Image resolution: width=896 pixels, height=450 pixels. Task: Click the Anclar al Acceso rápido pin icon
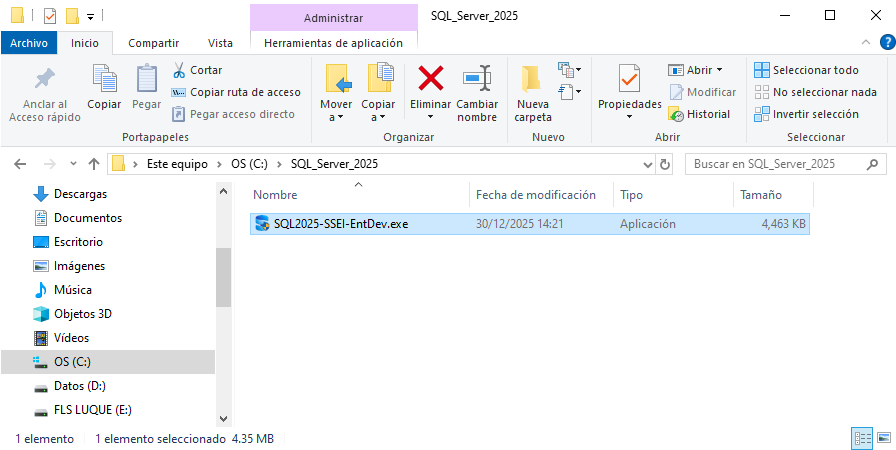click(45, 78)
